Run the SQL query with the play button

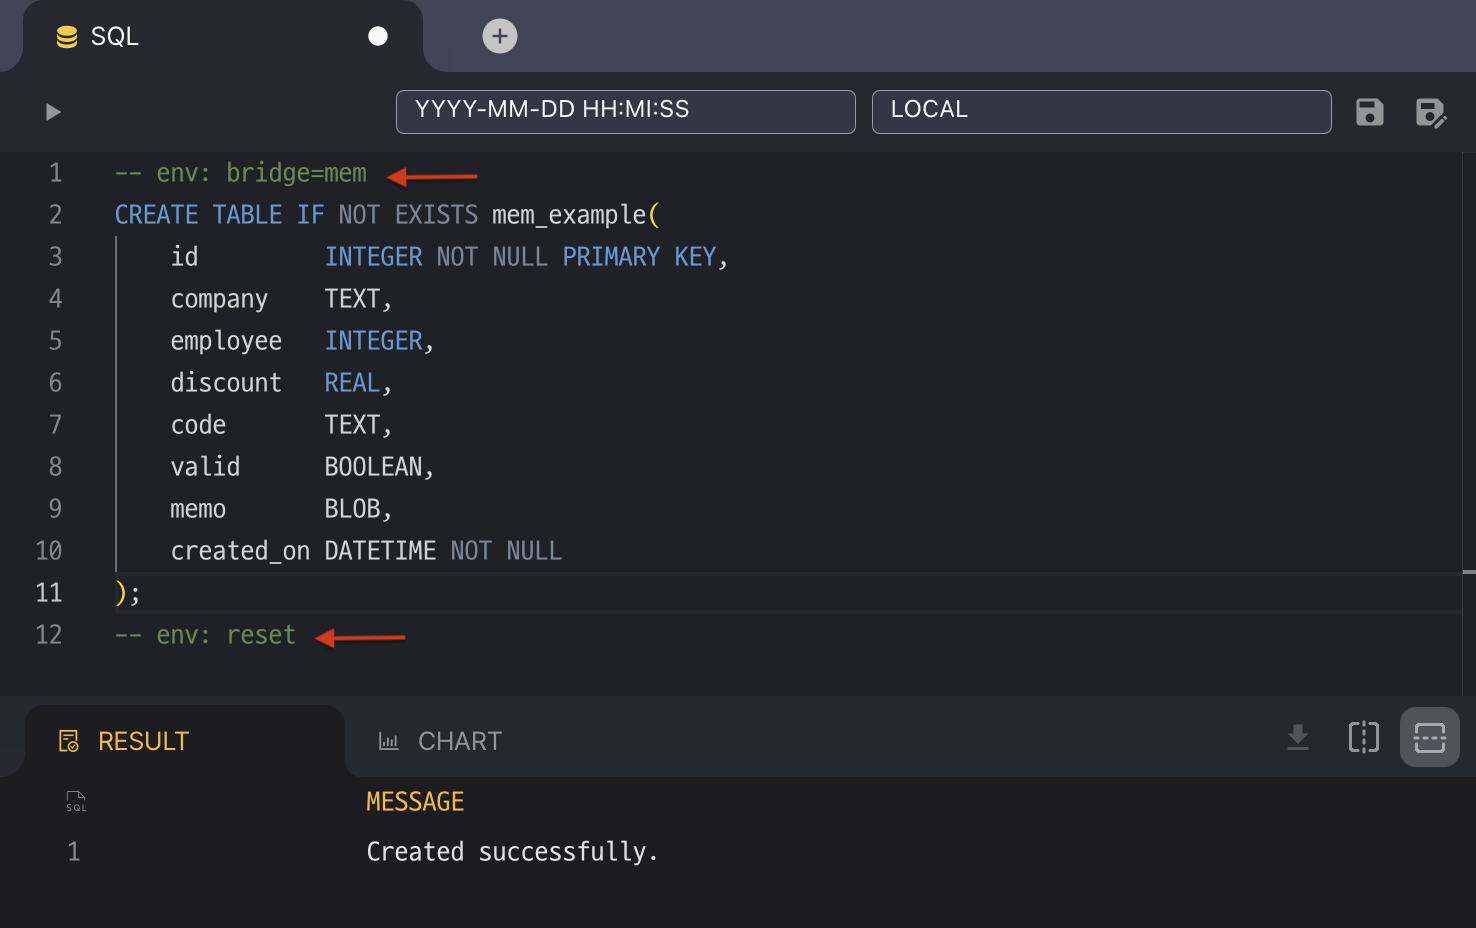point(53,112)
